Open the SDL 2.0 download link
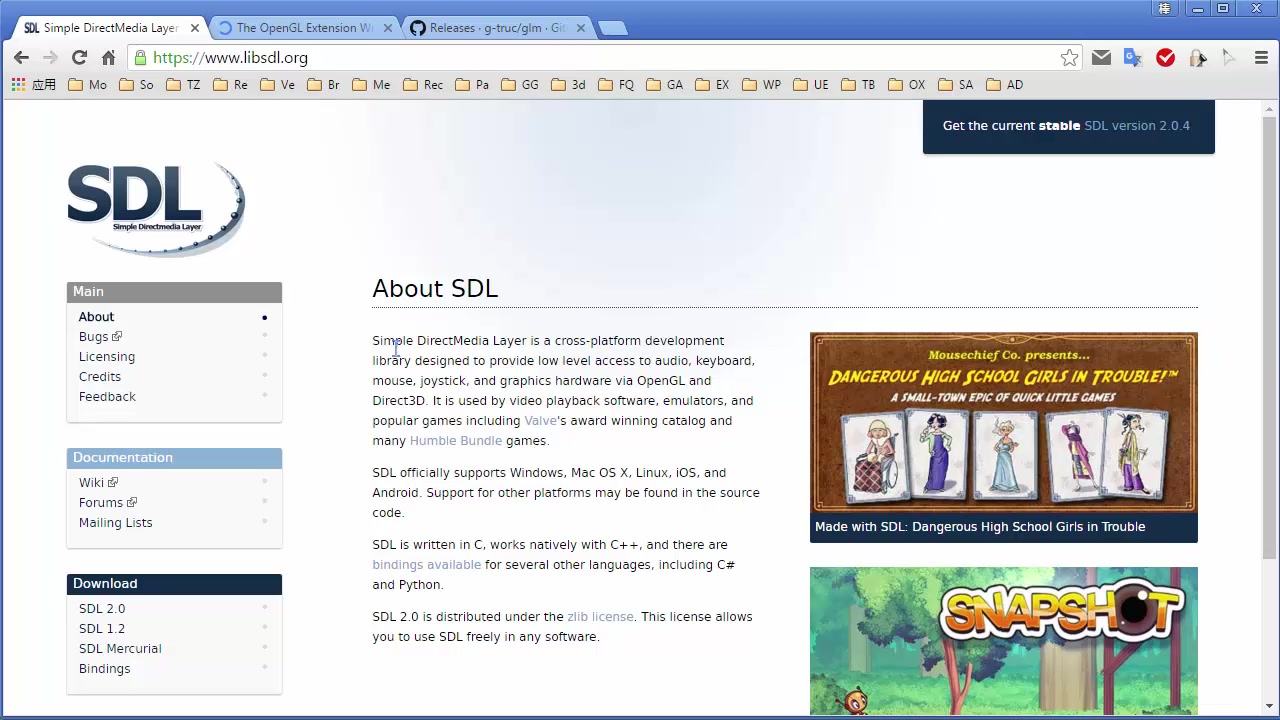This screenshot has width=1280, height=720. tap(102, 609)
